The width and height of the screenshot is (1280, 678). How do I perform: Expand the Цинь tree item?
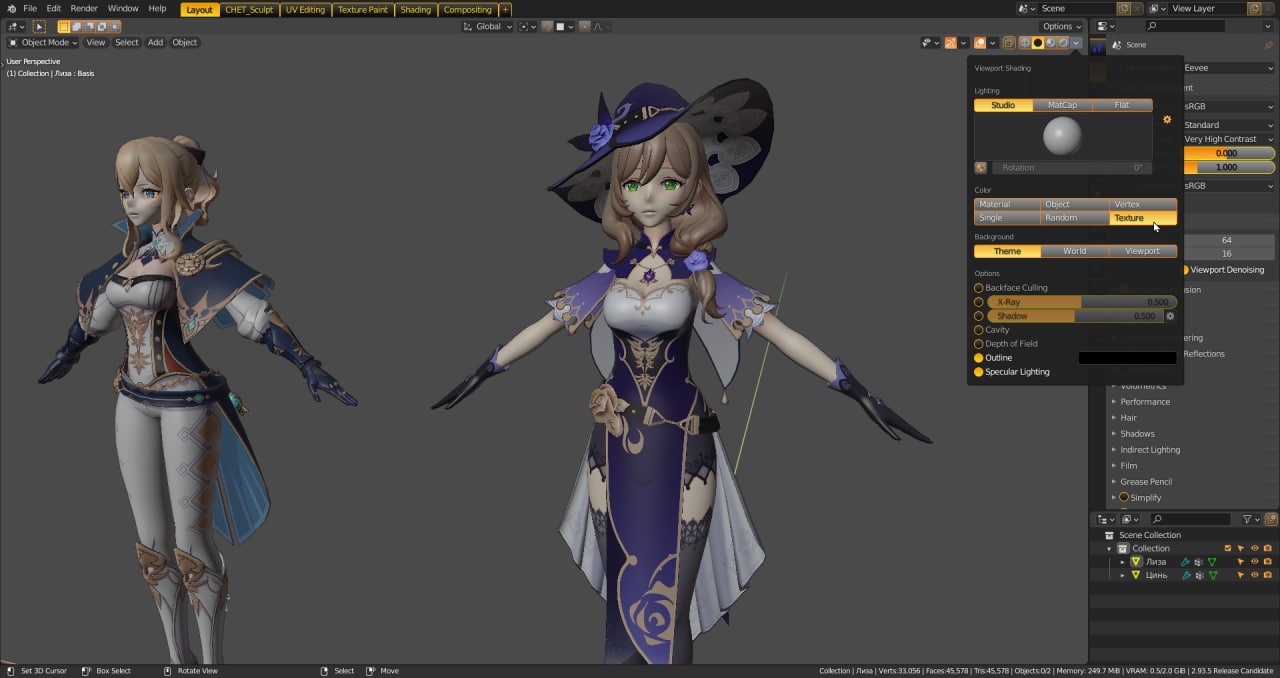(1122, 576)
